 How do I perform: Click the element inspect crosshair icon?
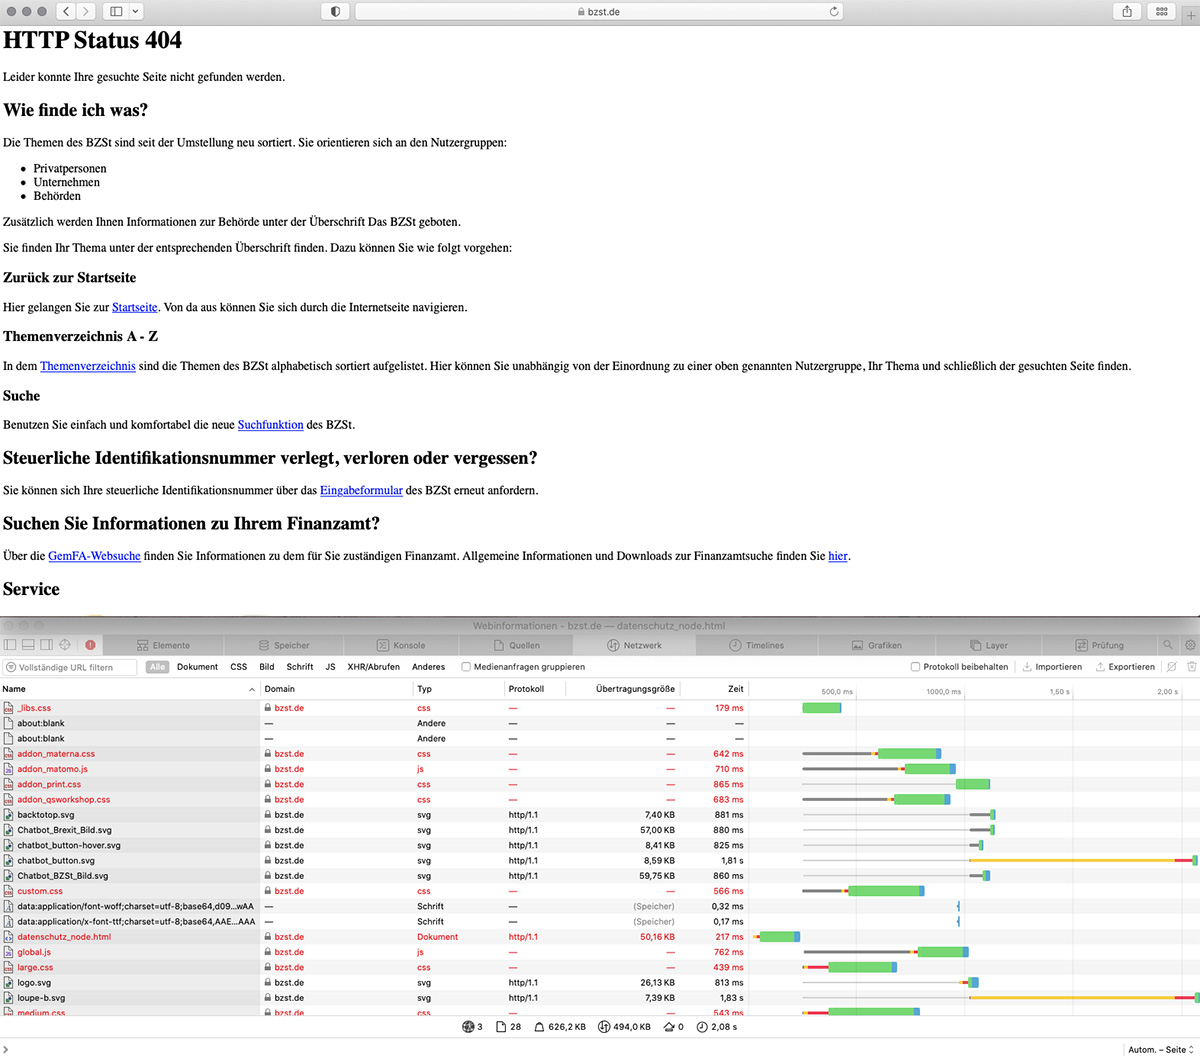[65, 645]
